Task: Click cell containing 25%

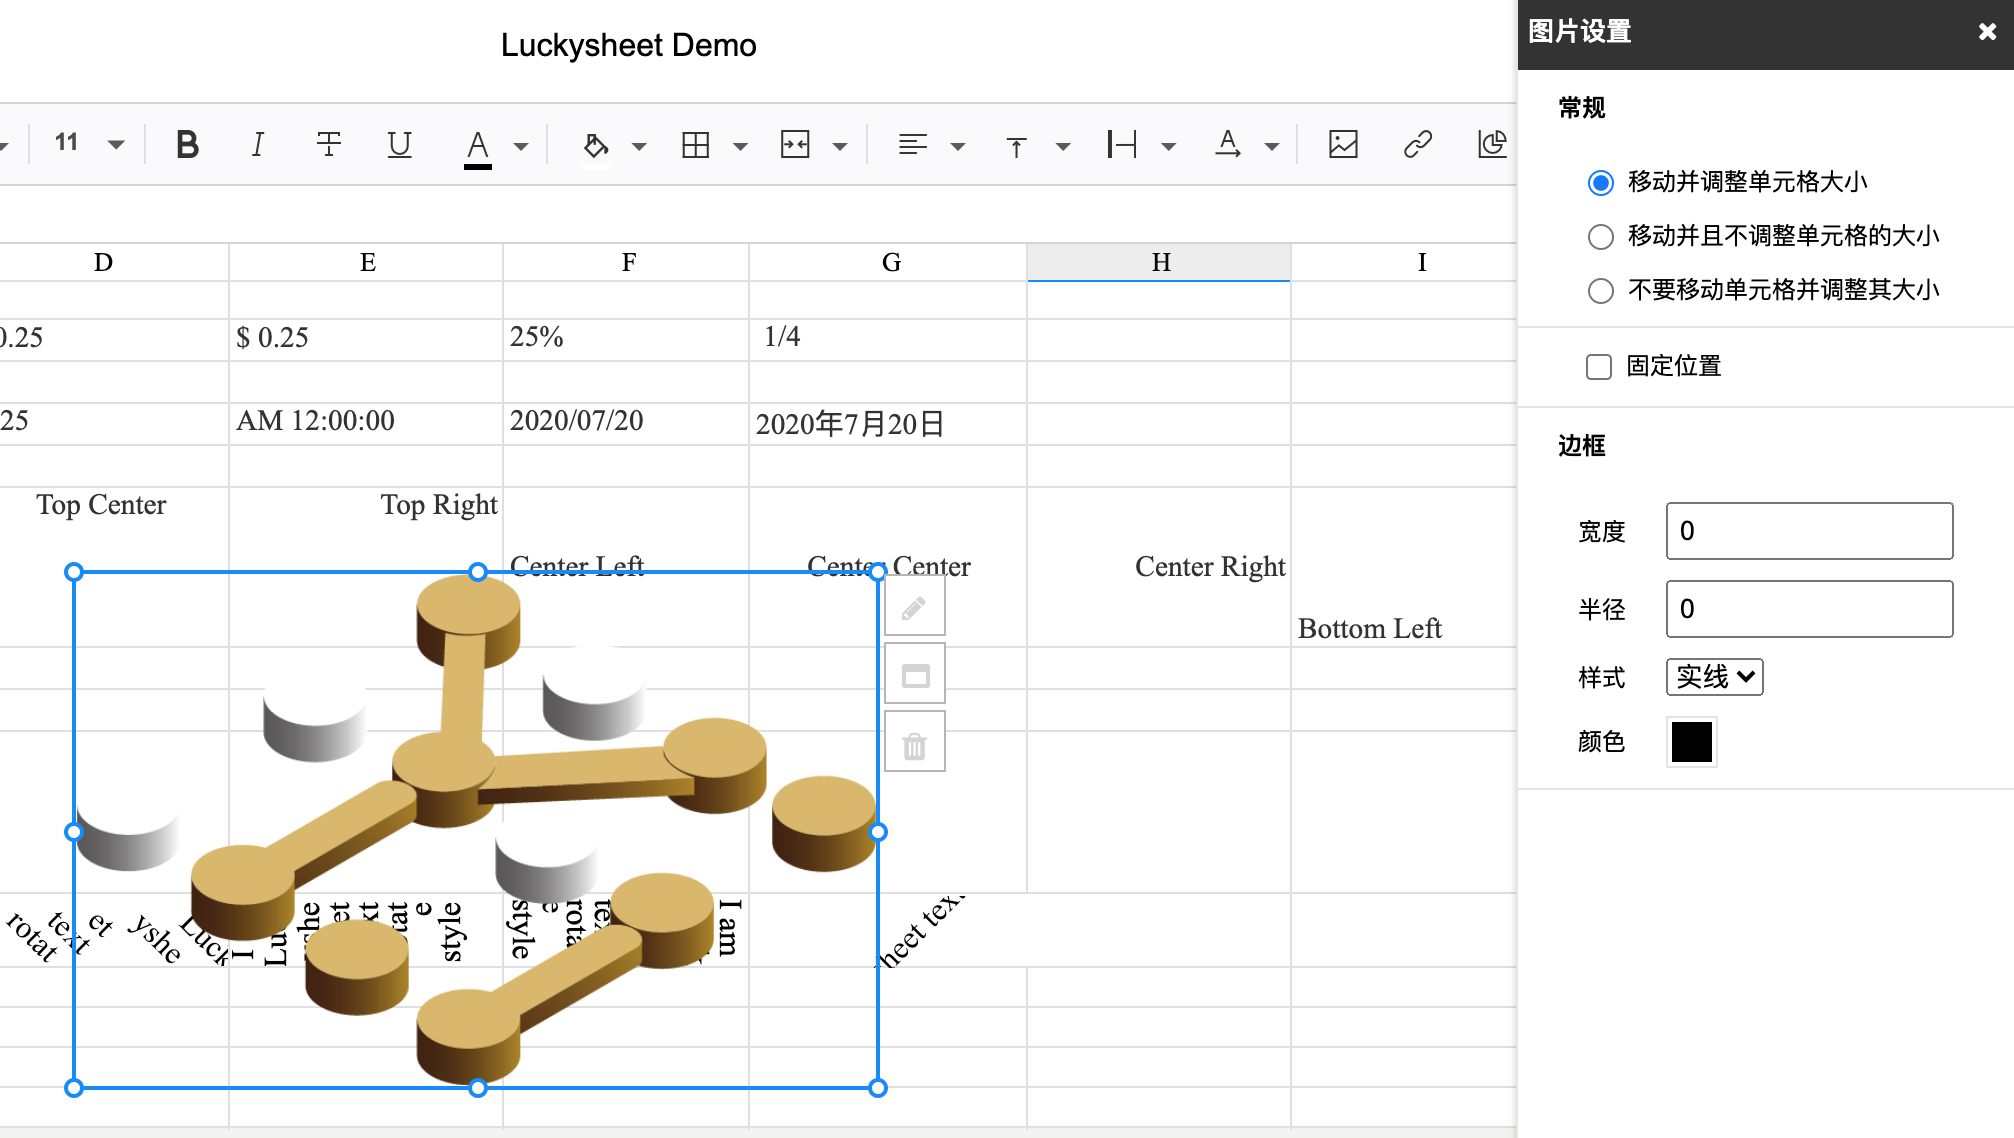Action: click(626, 340)
